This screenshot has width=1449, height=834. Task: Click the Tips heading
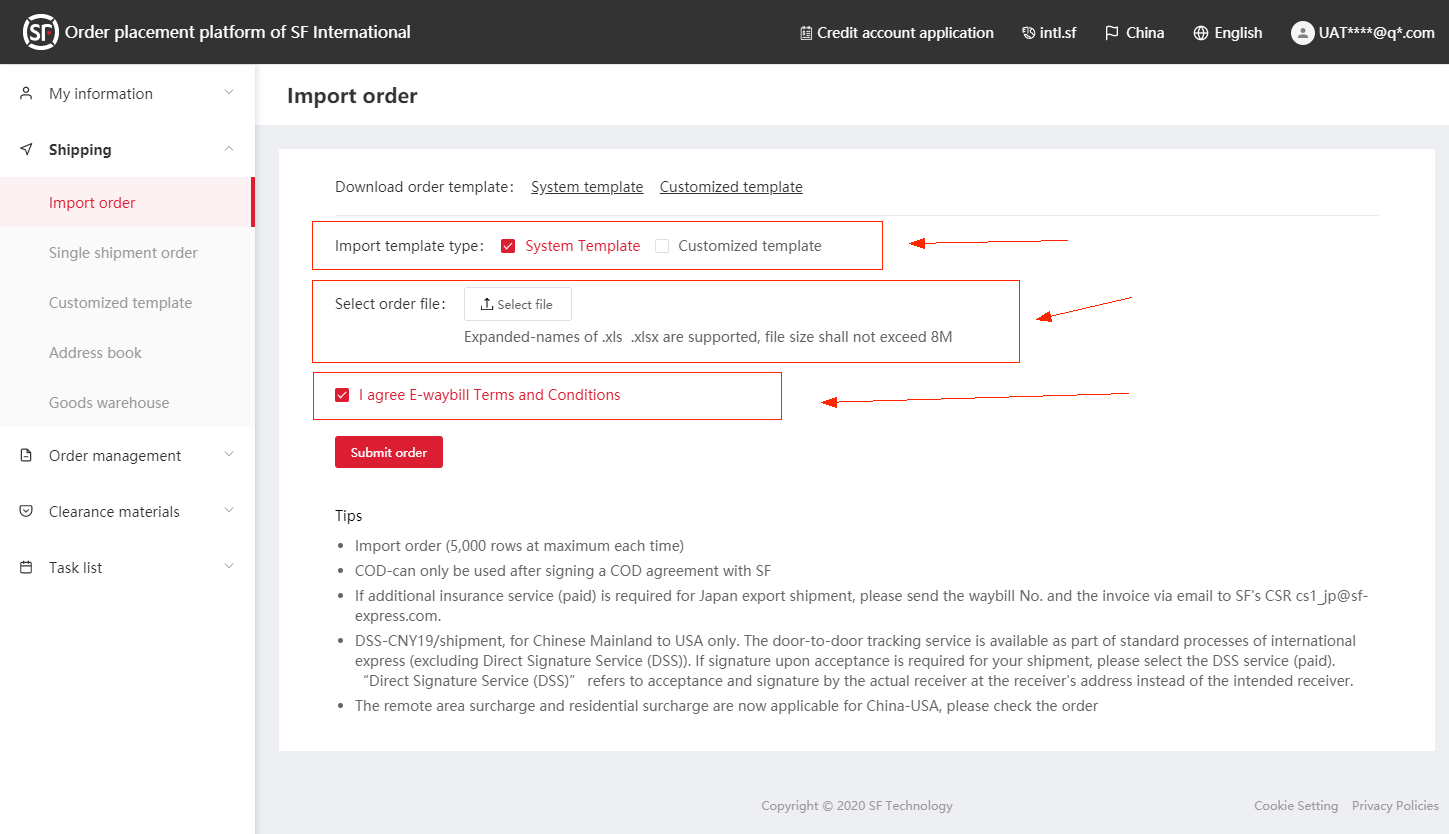click(x=349, y=516)
